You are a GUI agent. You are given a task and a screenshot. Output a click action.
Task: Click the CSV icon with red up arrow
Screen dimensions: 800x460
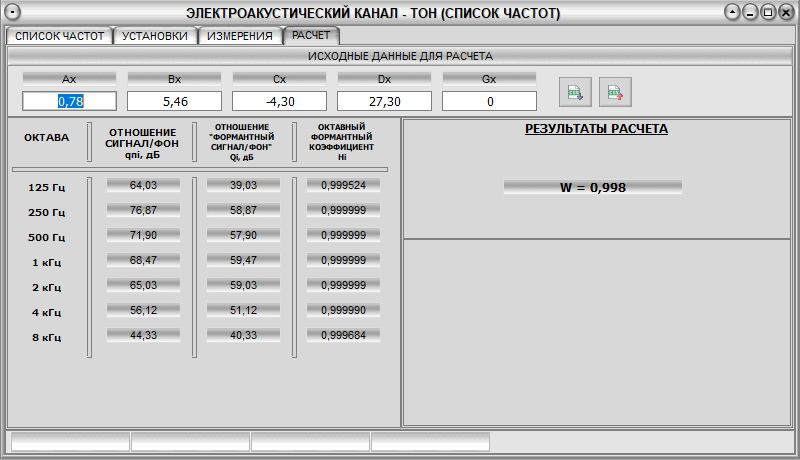[x=615, y=92]
